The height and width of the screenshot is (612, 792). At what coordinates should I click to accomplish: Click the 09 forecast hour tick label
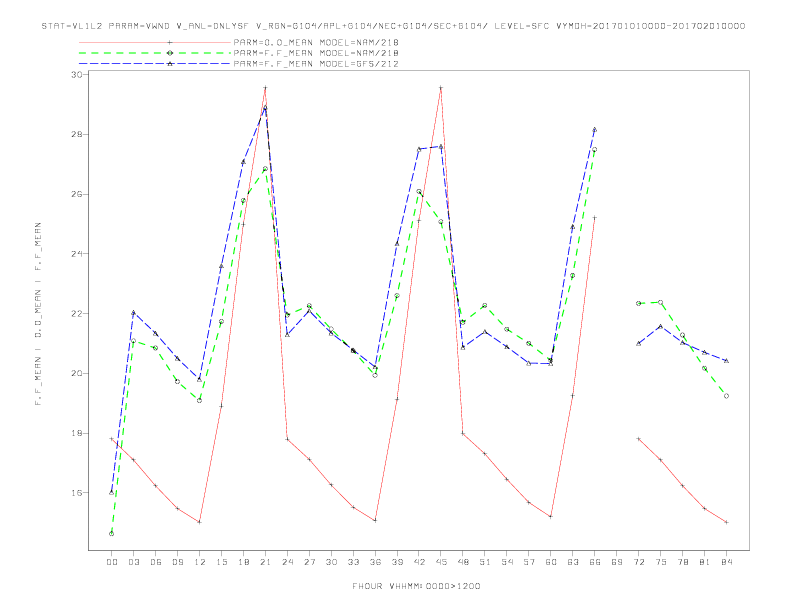click(x=177, y=562)
